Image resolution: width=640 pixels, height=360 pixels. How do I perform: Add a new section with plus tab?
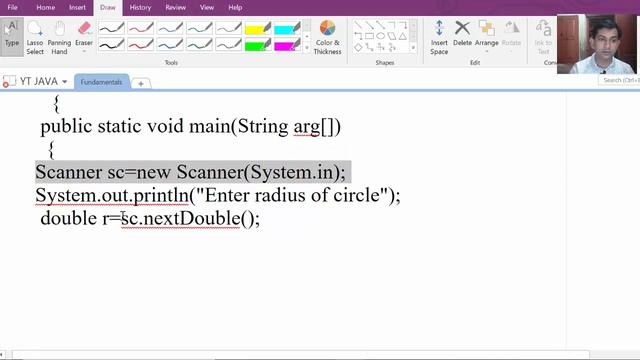(x=141, y=83)
